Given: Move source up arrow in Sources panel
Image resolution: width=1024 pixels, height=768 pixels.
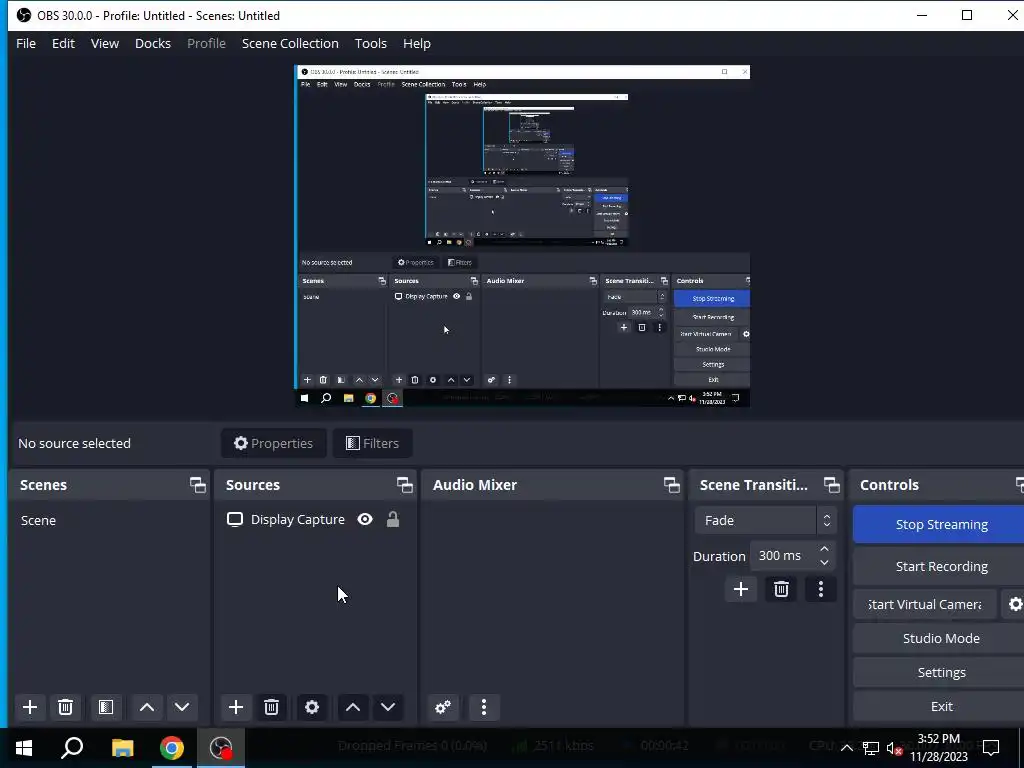Looking at the screenshot, I should (x=353, y=707).
